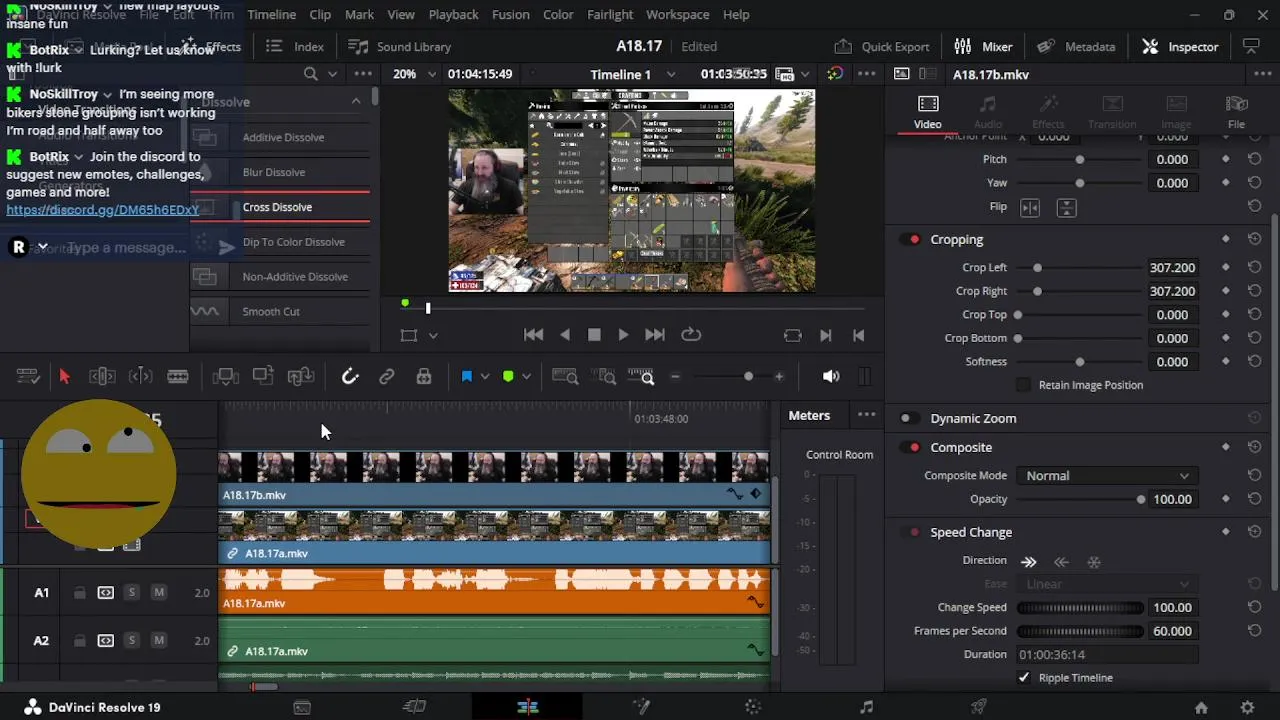Screen dimensions: 1280x720
Task: Switch to Inspector Audio tab
Action: pyautogui.click(x=987, y=112)
